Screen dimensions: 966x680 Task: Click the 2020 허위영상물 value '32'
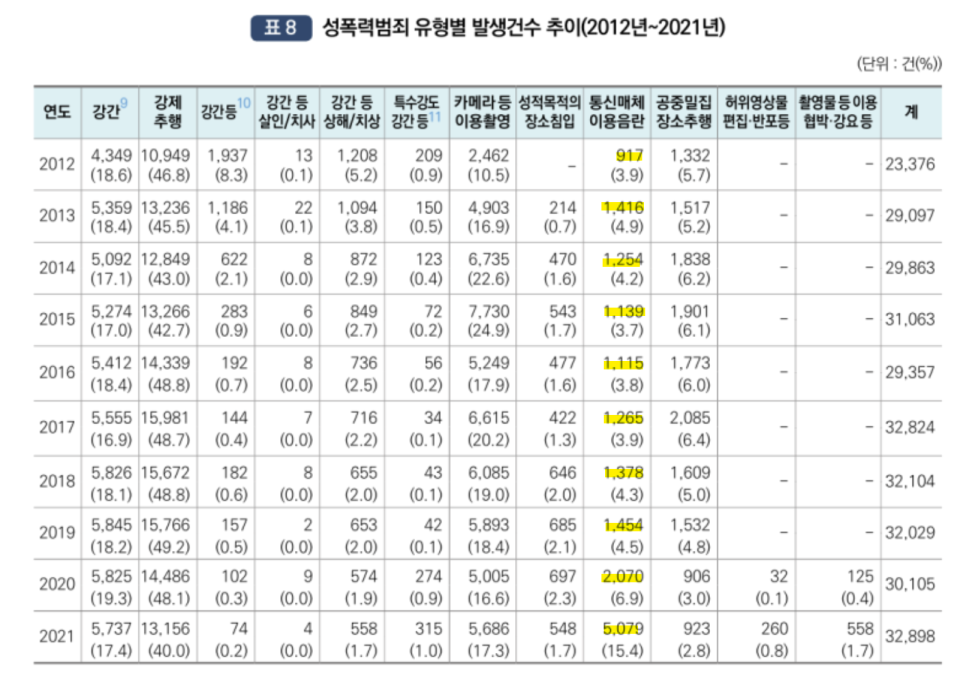coord(779,577)
